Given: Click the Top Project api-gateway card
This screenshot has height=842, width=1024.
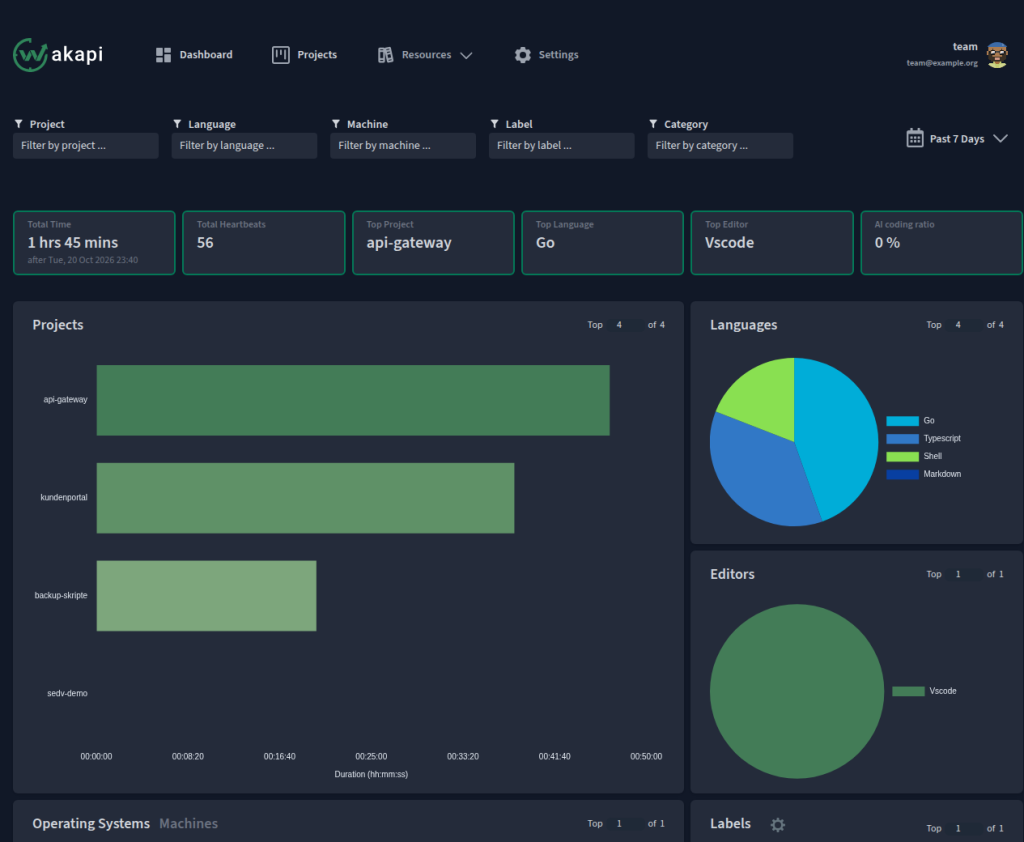Looking at the screenshot, I should (x=433, y=243).
